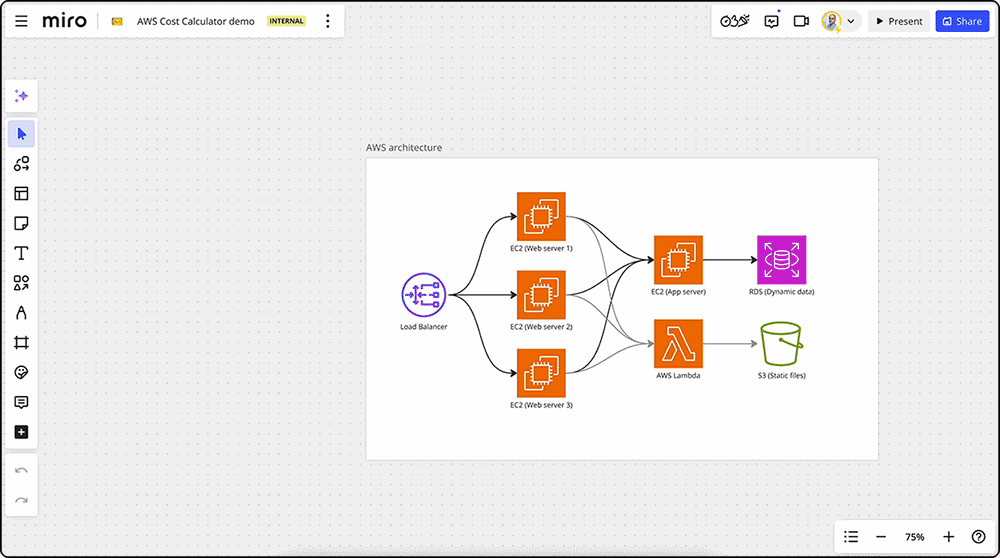1000x558 pixels.
Task: Select the Frame tool
Action: pyautogui.click(x=21, y=343)
